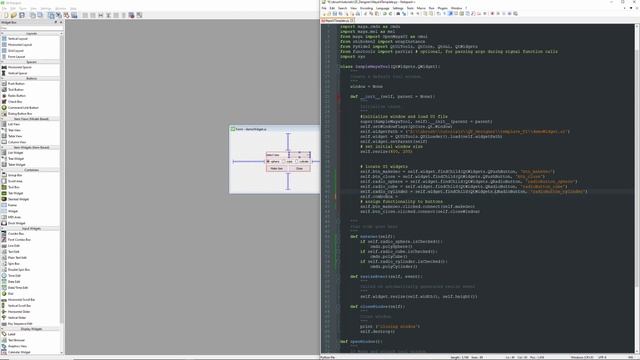The image size is (640, 360).
Task: Collapse the Input Widgets category
Action: point(31,228)
